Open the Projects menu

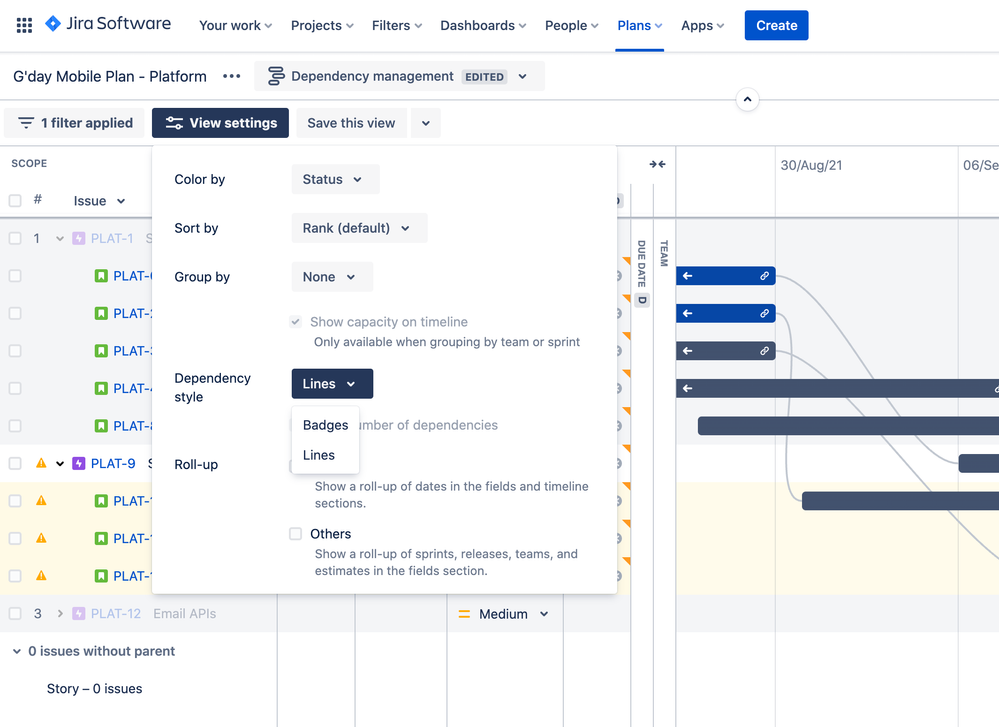(x=322, y=25)
